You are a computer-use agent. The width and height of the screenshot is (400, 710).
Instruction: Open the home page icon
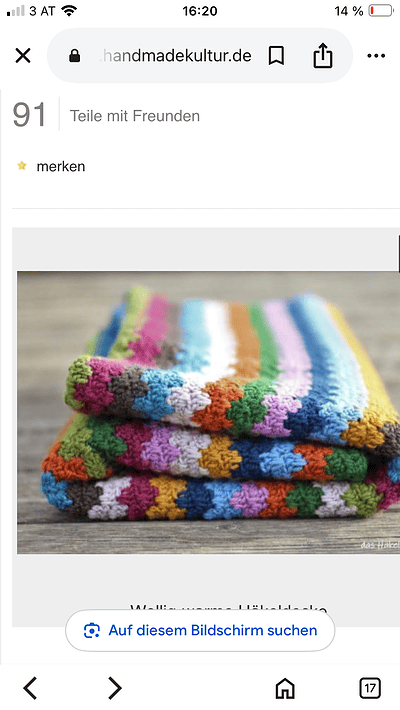(x=285, y=688)
